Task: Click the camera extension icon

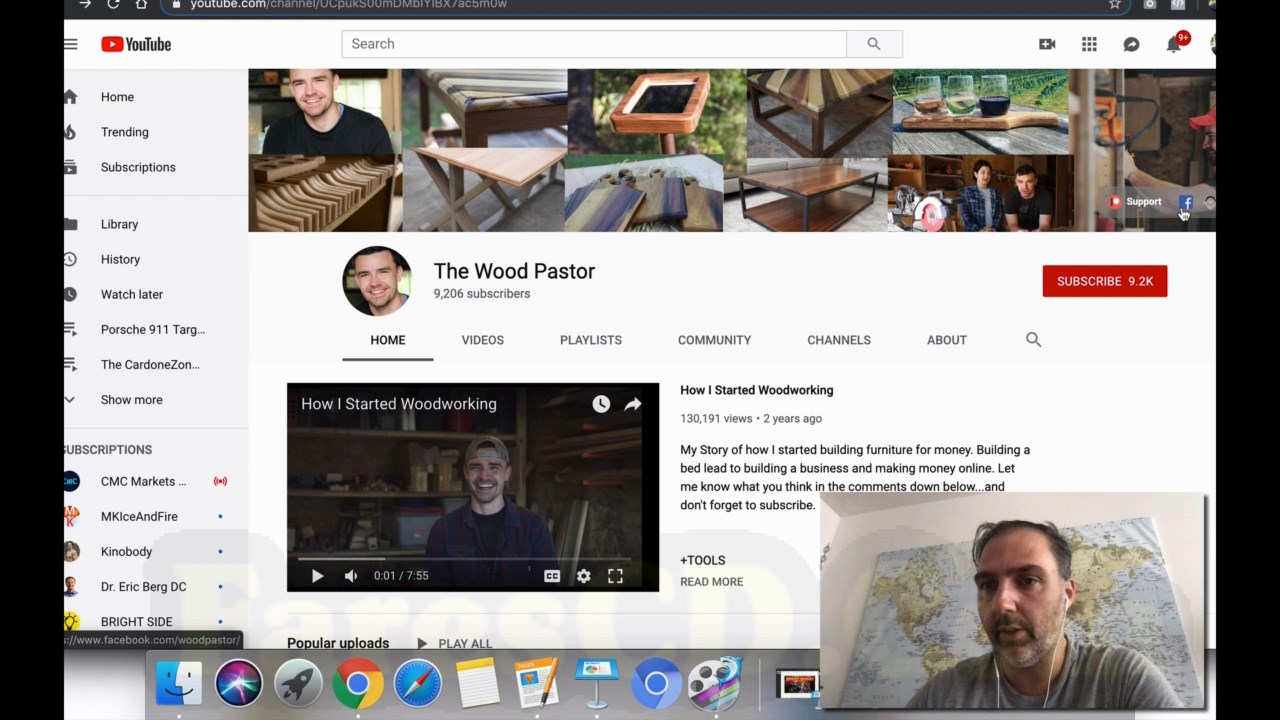Action: pos(1150,4)
